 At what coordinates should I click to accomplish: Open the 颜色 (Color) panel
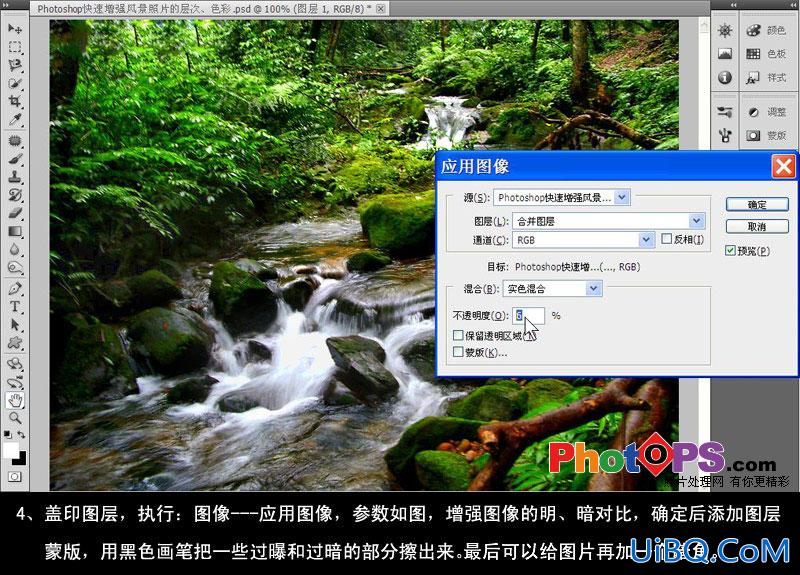click(x=766, y=31)
